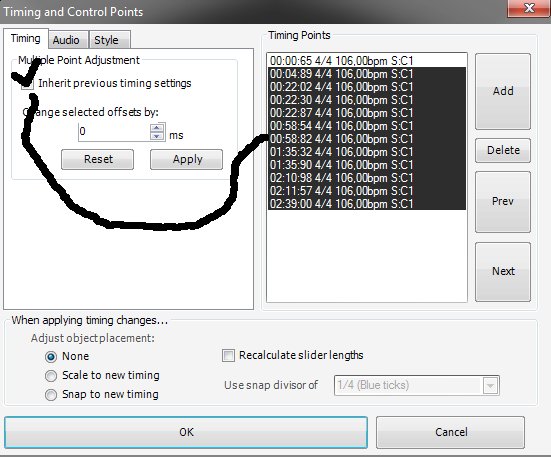551x457 pixels.
Task: Increase offset using the spinner up arrow
Action: click(x=157, y=128)
